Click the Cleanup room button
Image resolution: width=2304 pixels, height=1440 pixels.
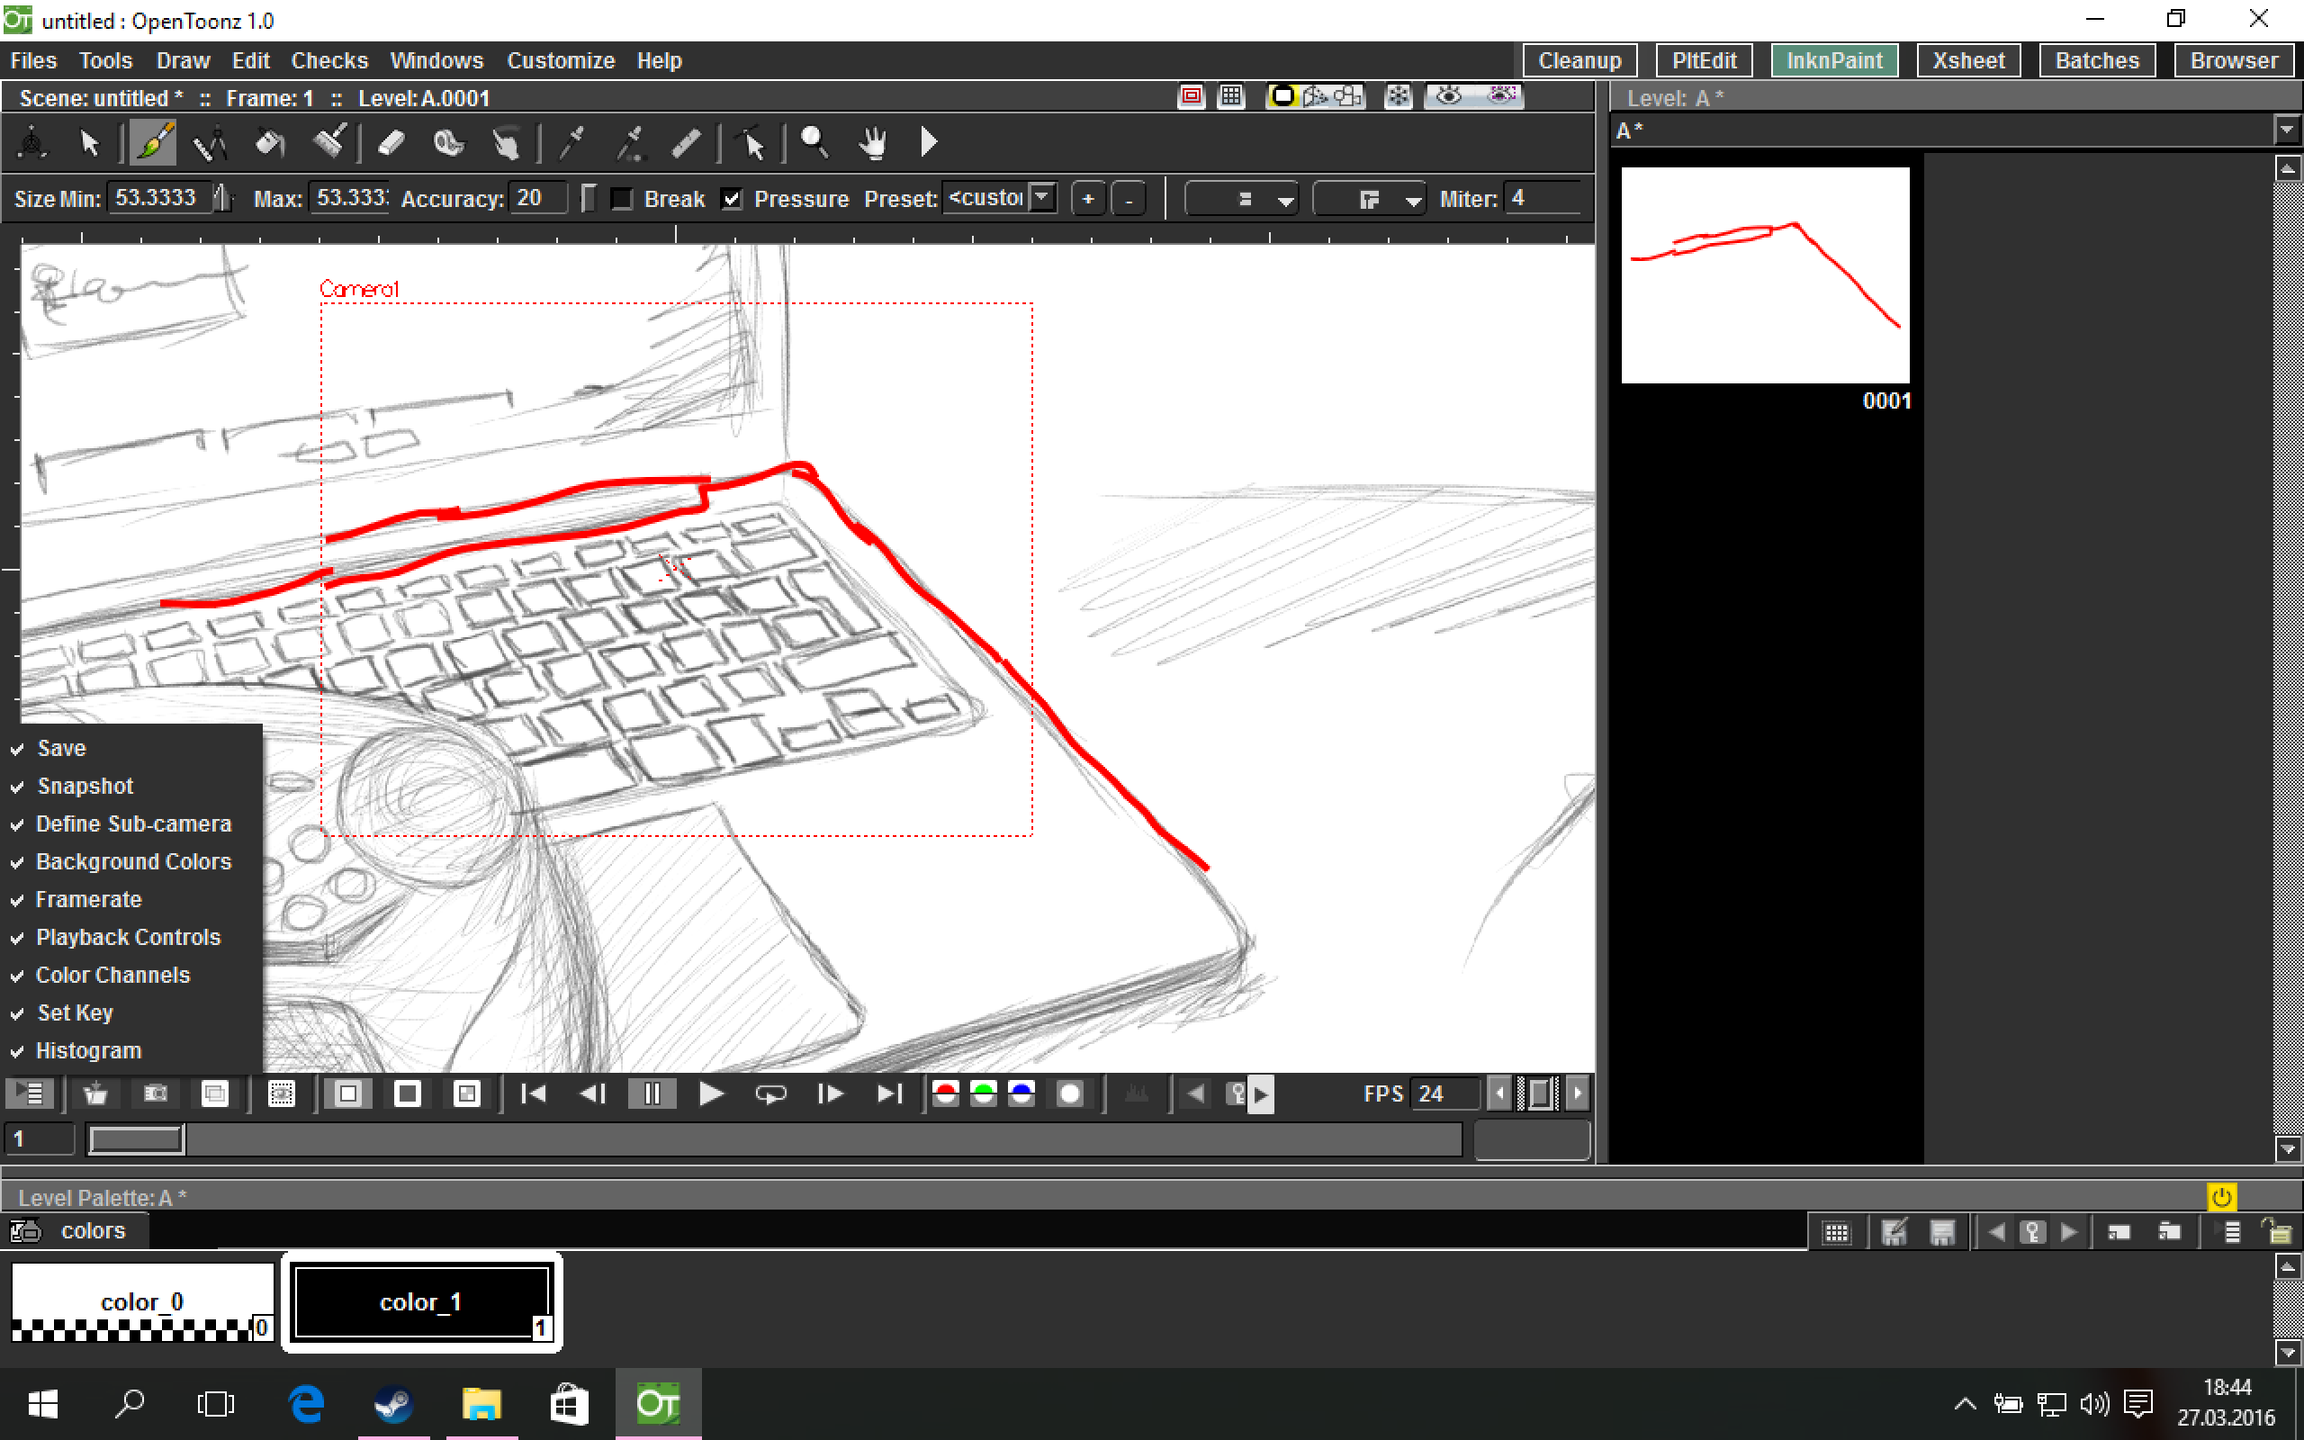coord(1578,60)
